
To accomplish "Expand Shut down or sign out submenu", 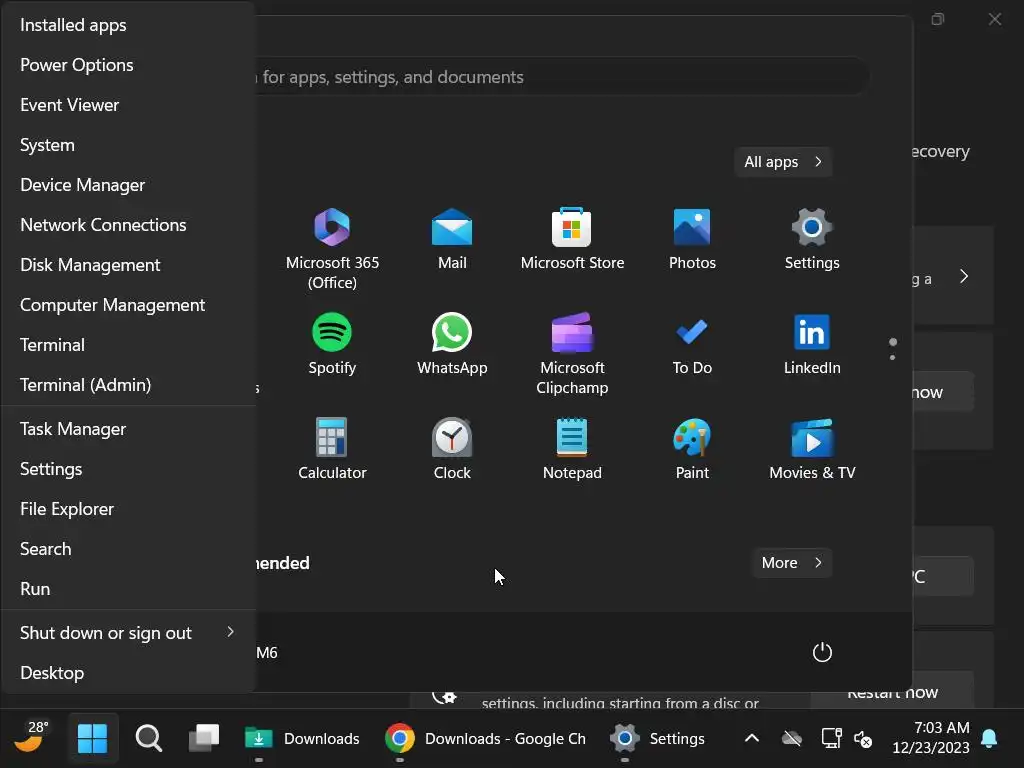I will 128,632.
